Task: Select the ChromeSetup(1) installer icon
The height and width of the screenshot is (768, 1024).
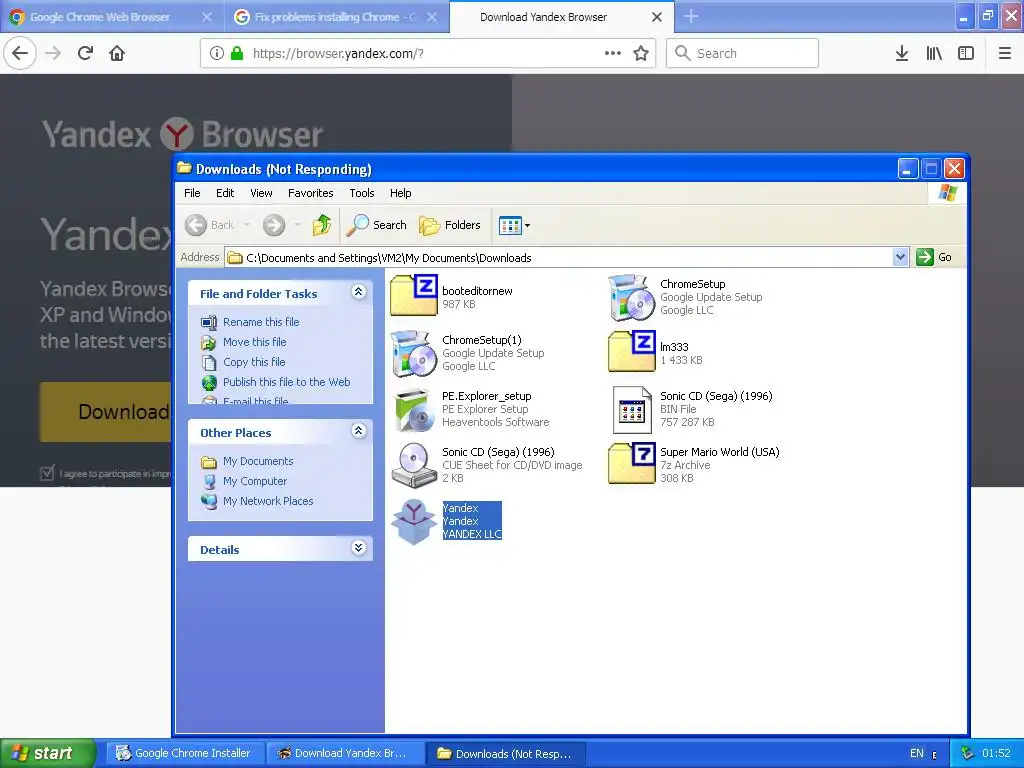Action: [x=413, y=353]
